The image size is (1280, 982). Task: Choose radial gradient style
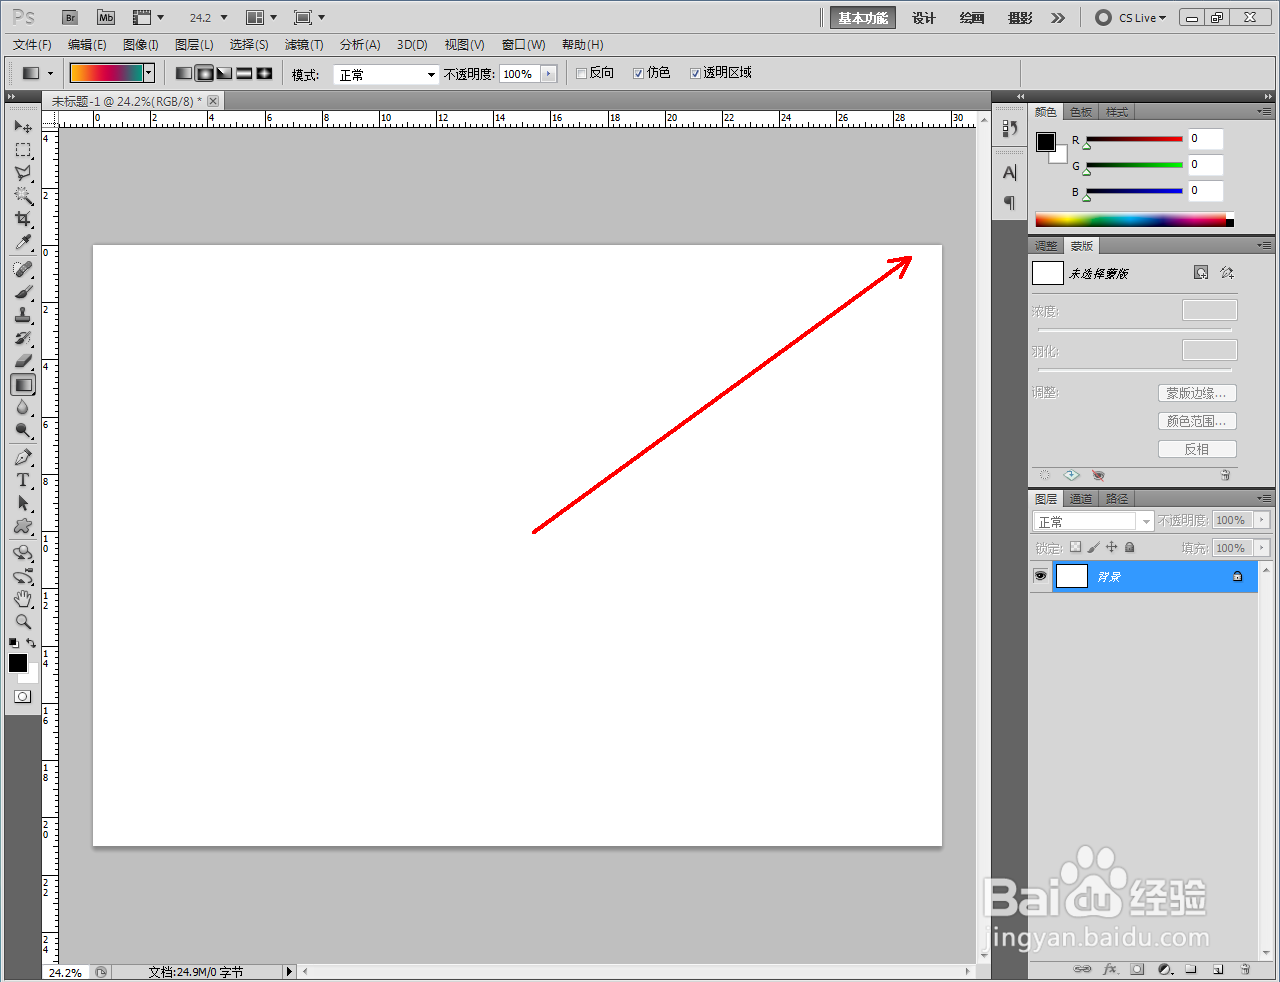[x=204, y=73]
